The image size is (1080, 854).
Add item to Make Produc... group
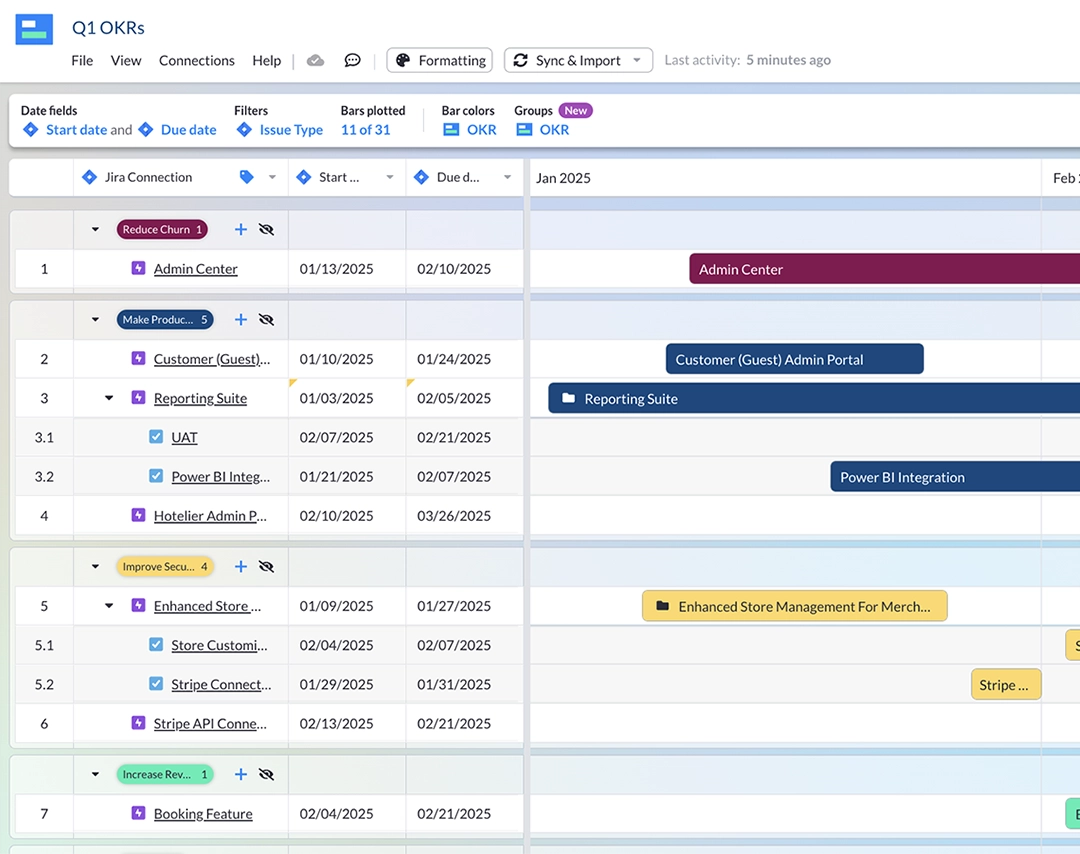click(x=240, y=320)
